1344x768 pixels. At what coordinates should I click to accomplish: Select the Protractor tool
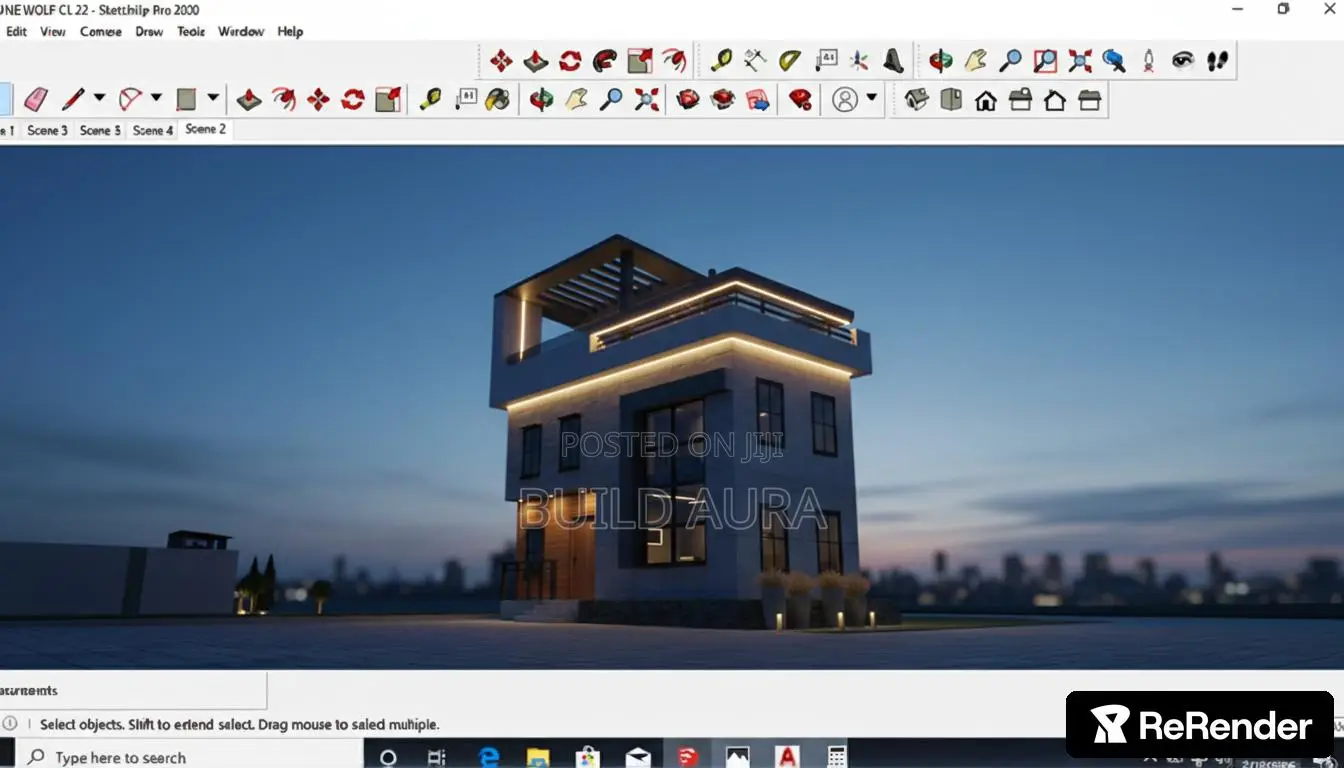(x=789, y=61)
